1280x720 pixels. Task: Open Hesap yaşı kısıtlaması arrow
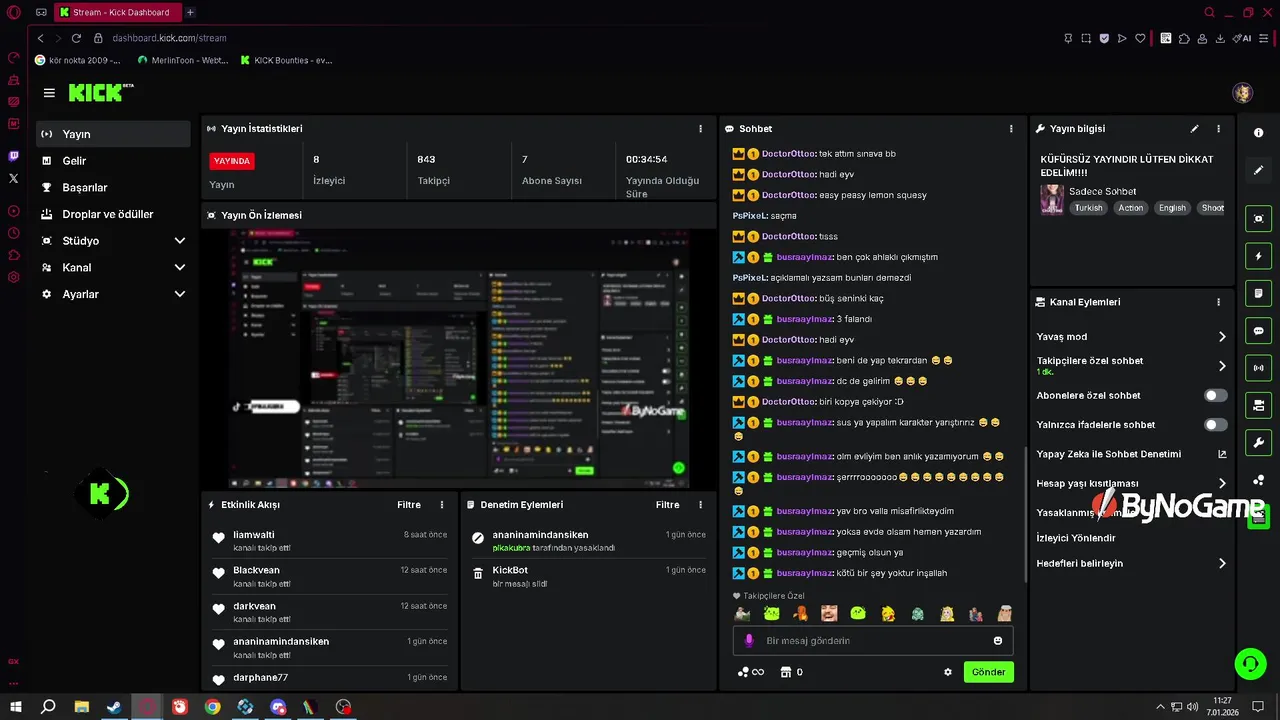[1222, 483]
